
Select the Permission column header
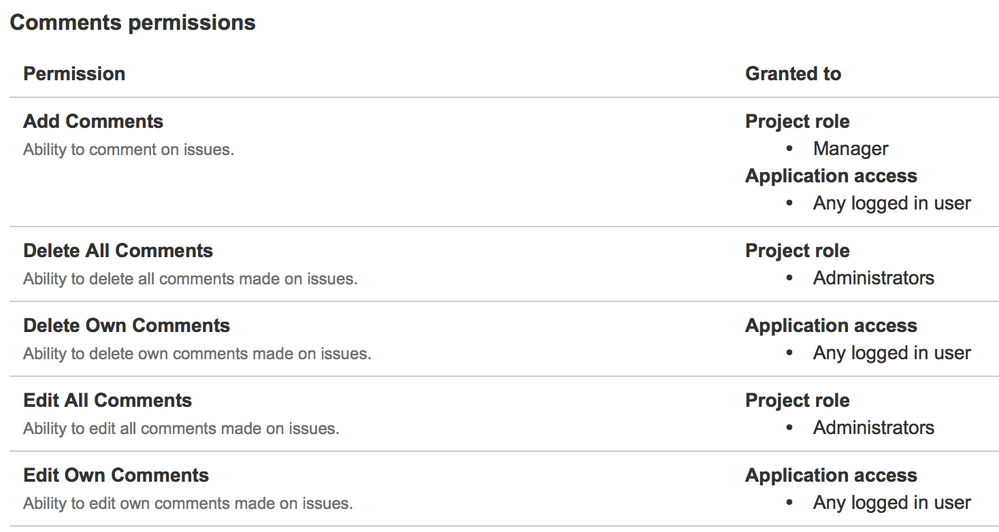[74, 74]
